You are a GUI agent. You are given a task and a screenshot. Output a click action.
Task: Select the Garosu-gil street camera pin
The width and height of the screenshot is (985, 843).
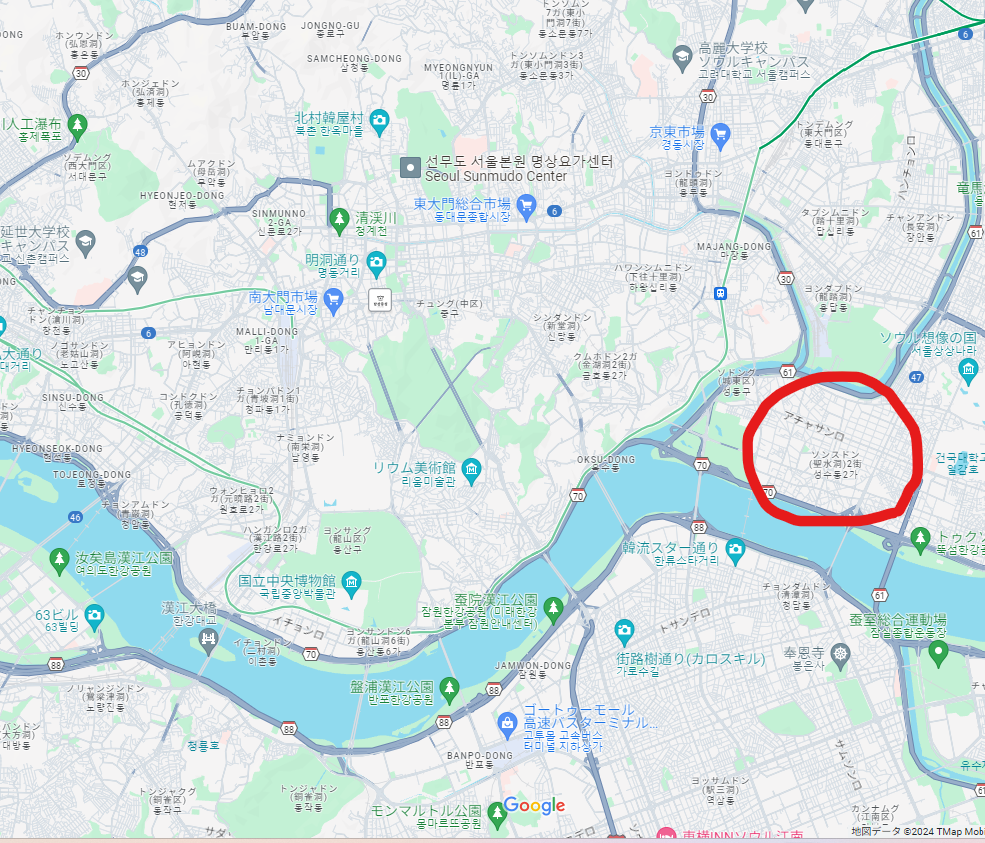[x=624, y=631]
